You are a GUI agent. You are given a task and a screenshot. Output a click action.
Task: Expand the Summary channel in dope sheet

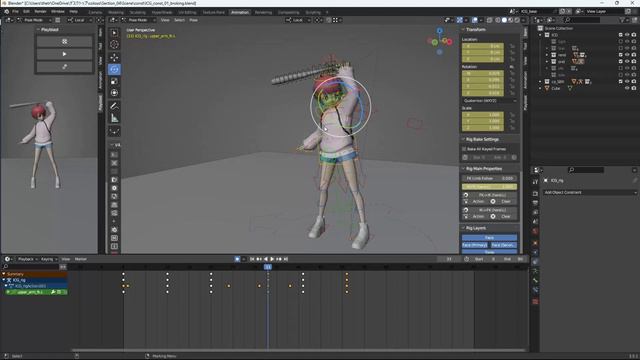coord(4,274)
